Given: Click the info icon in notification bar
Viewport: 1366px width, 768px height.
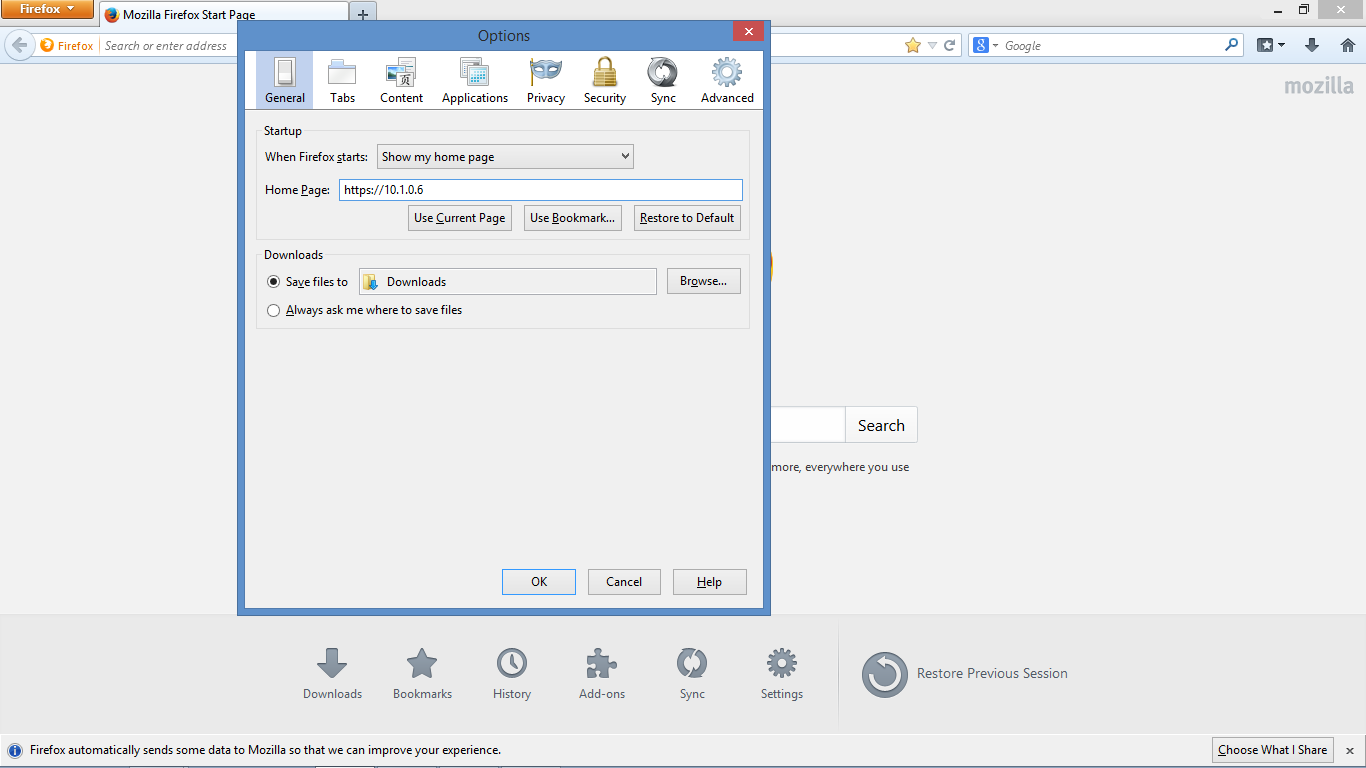Looking at the screenshot, I should (15, 750).
